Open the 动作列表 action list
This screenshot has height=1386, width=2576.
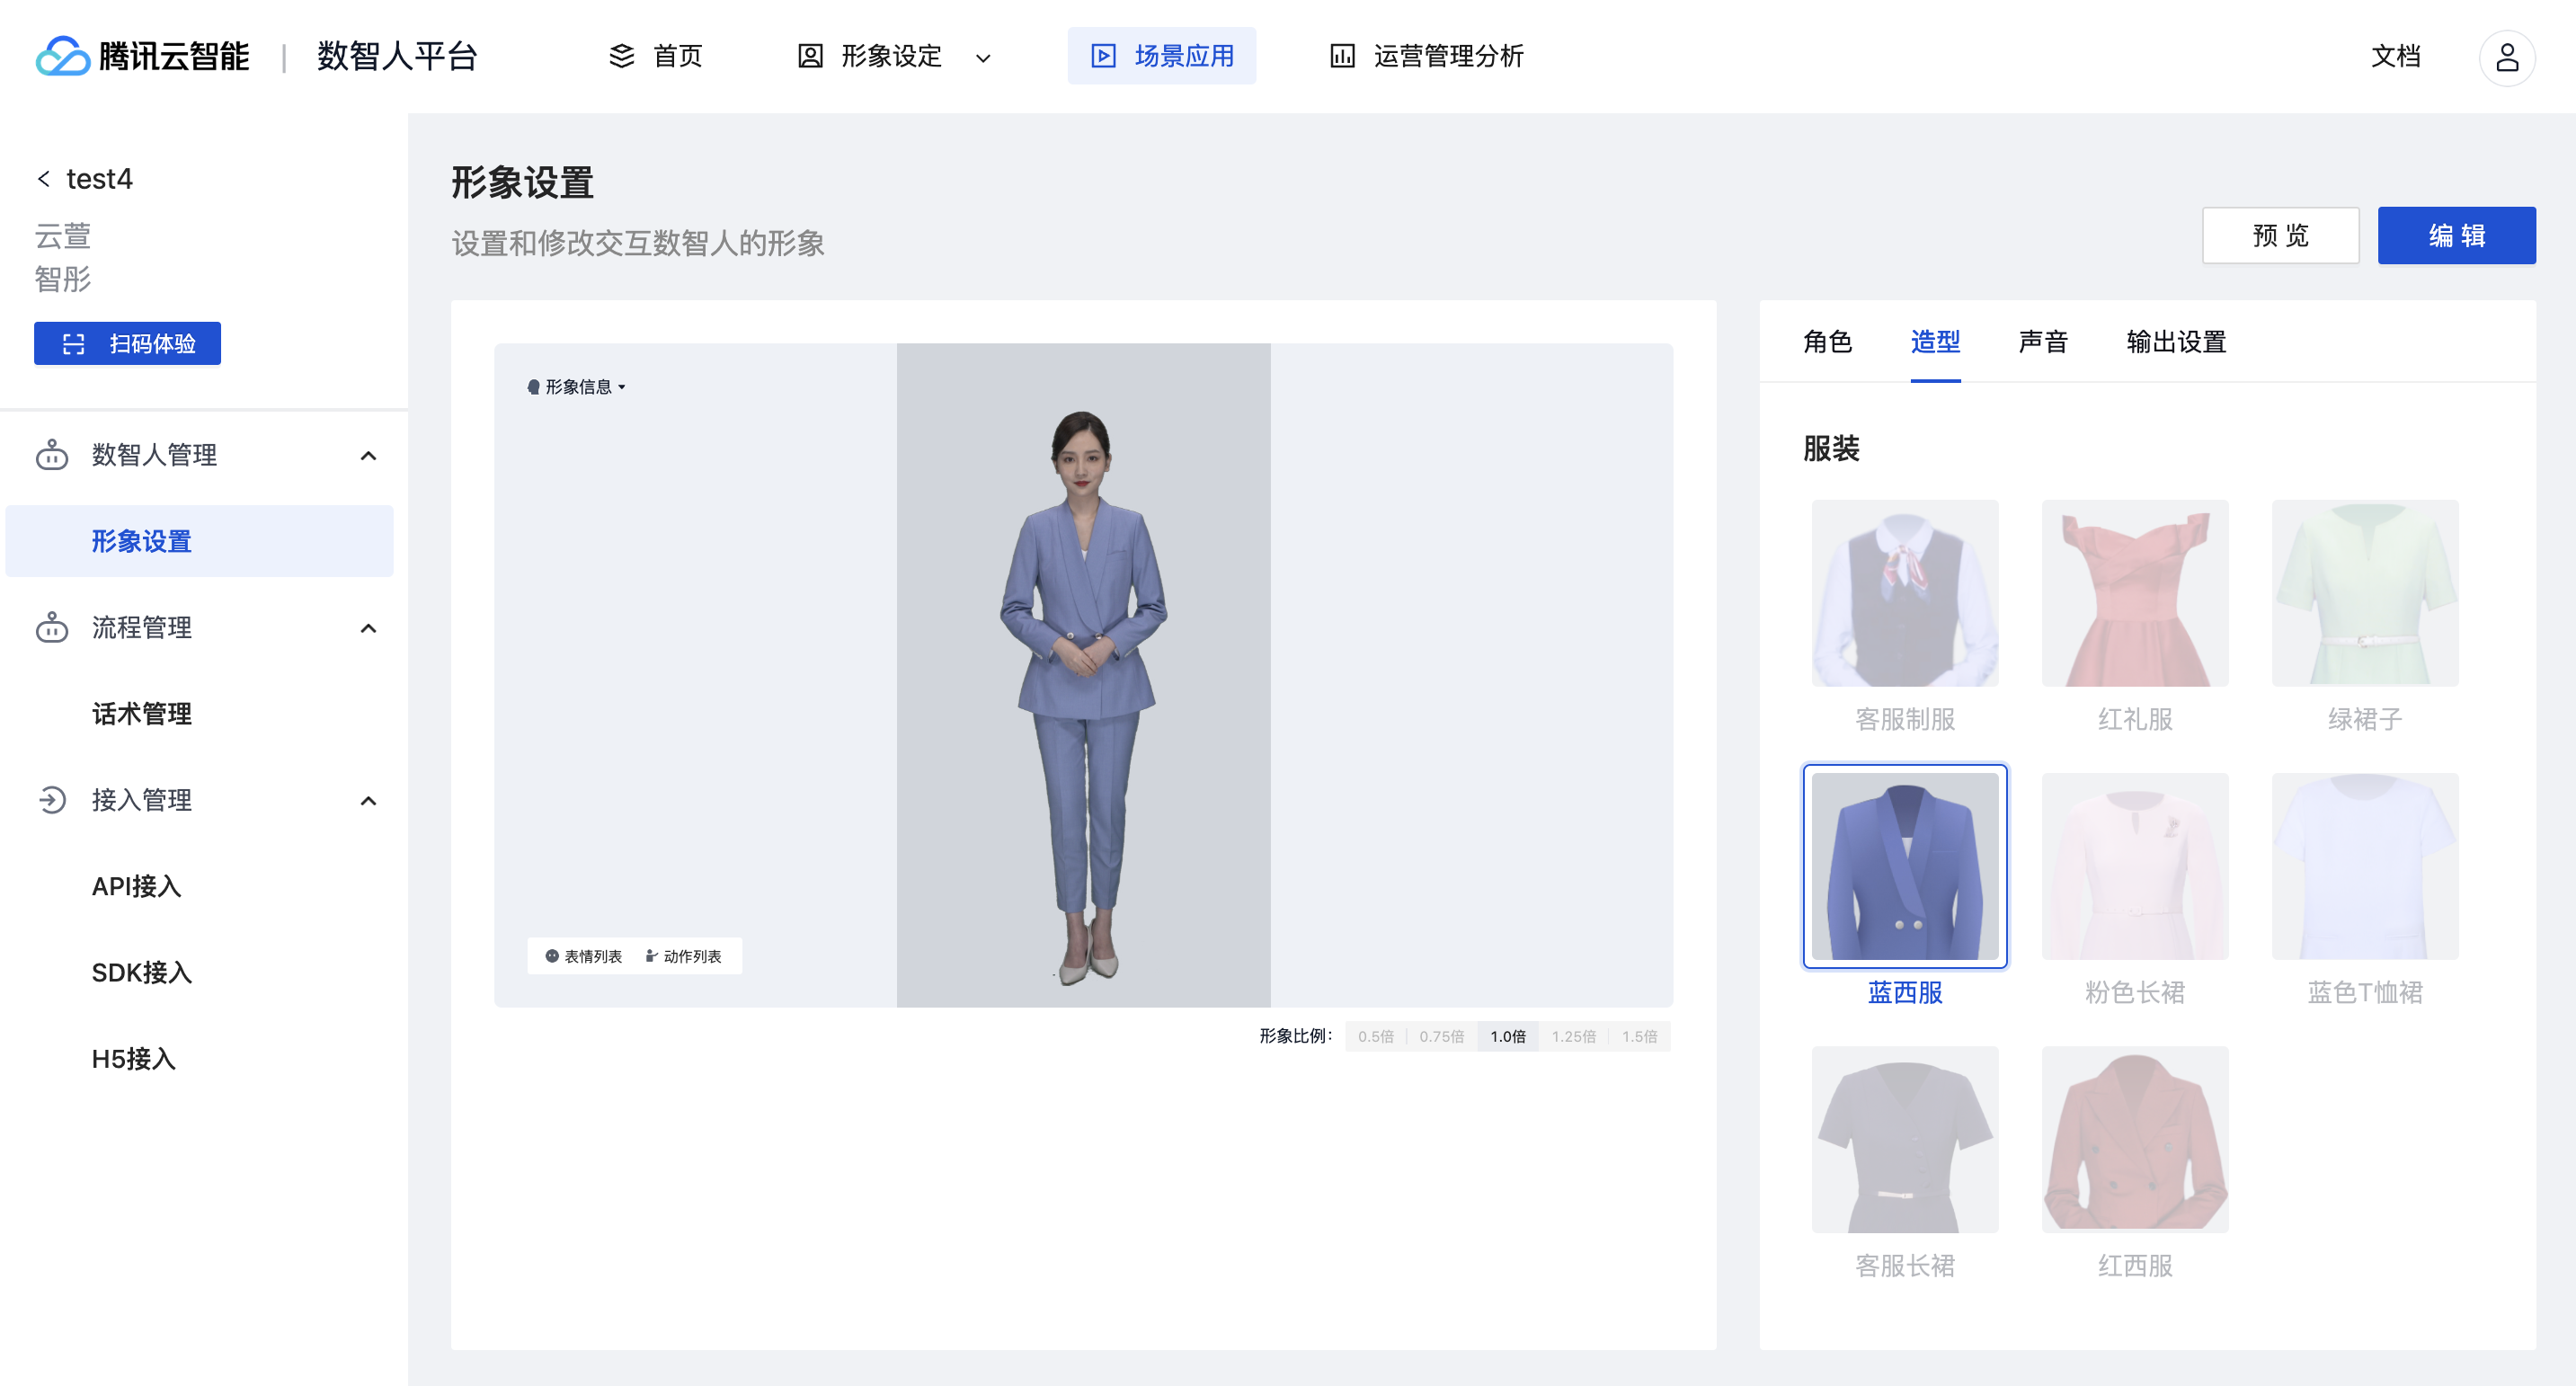tap(683, 956)
